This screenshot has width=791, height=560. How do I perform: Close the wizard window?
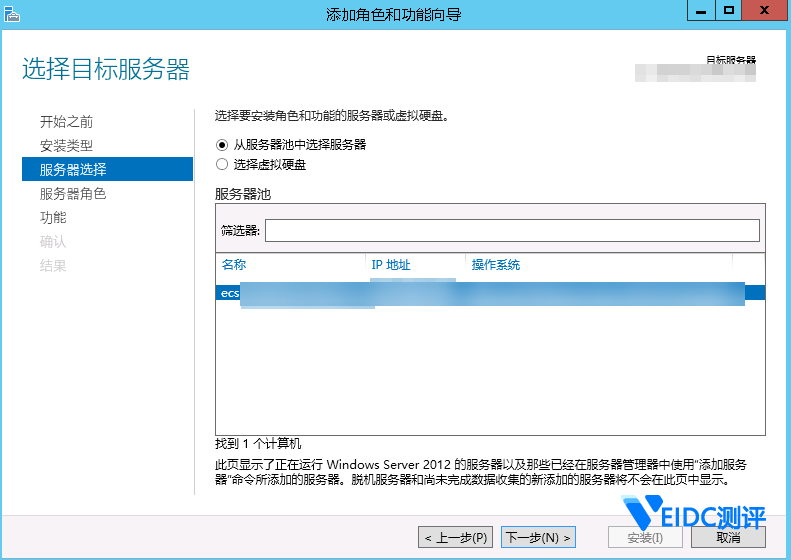tap(764, 11)
